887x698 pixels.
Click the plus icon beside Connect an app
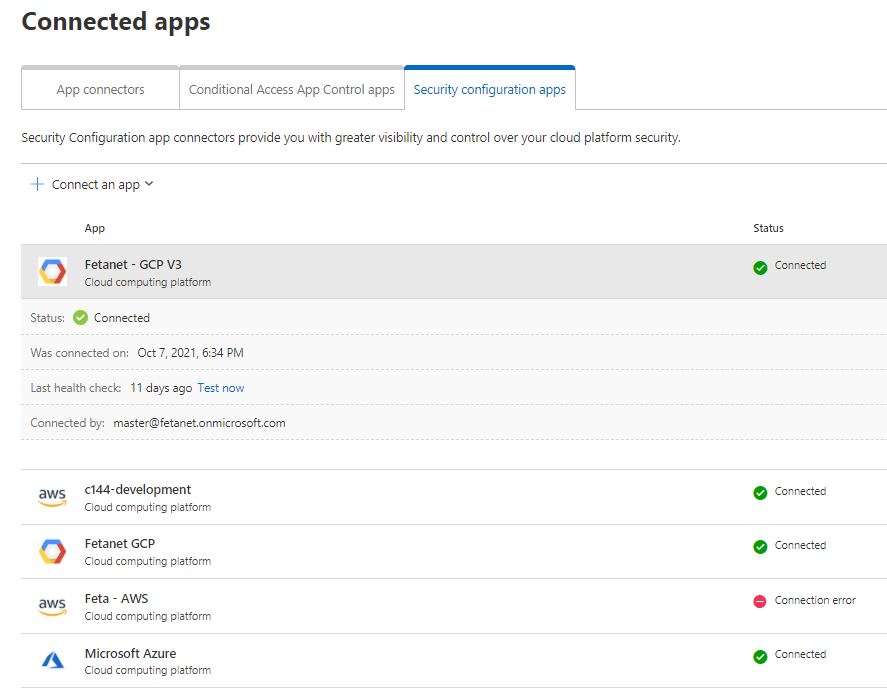tap(37, 184)
